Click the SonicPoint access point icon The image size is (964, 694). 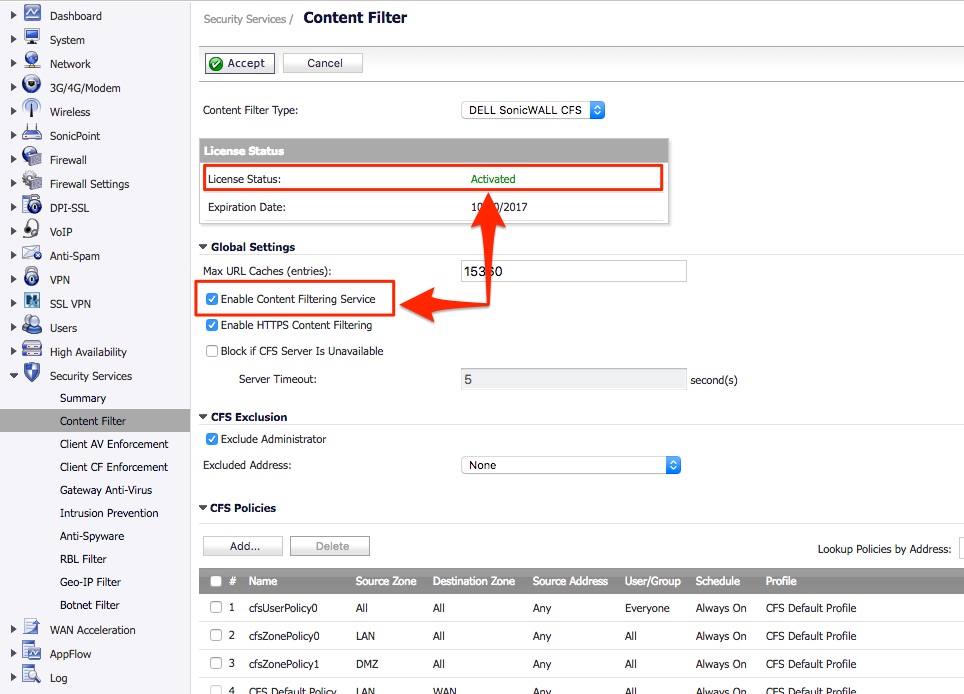[x=32, y=133]
